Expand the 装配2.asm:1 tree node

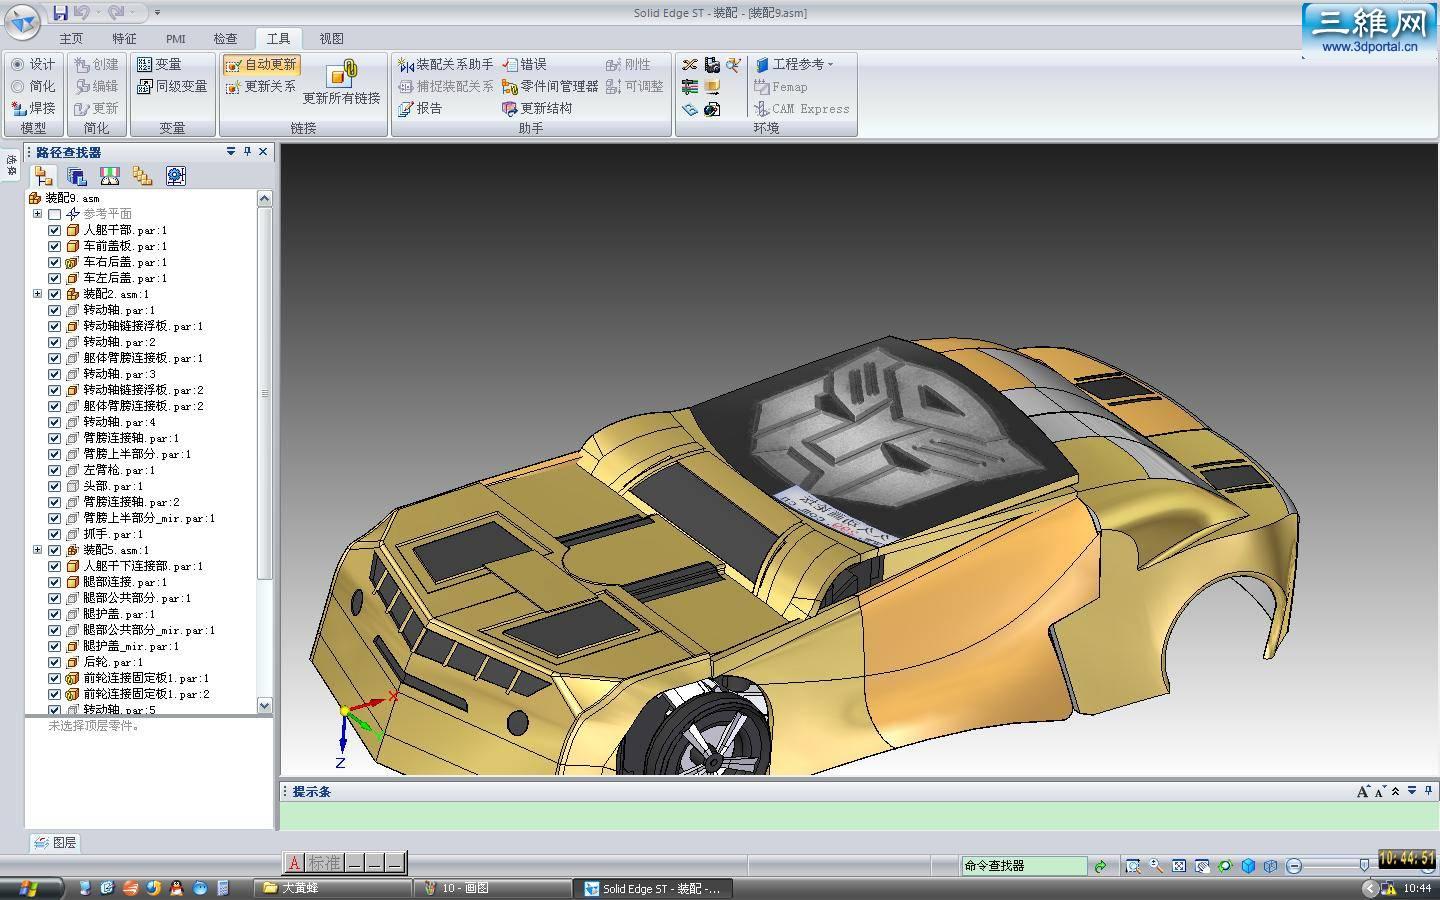pyautogui.click(x=38, y=294)
